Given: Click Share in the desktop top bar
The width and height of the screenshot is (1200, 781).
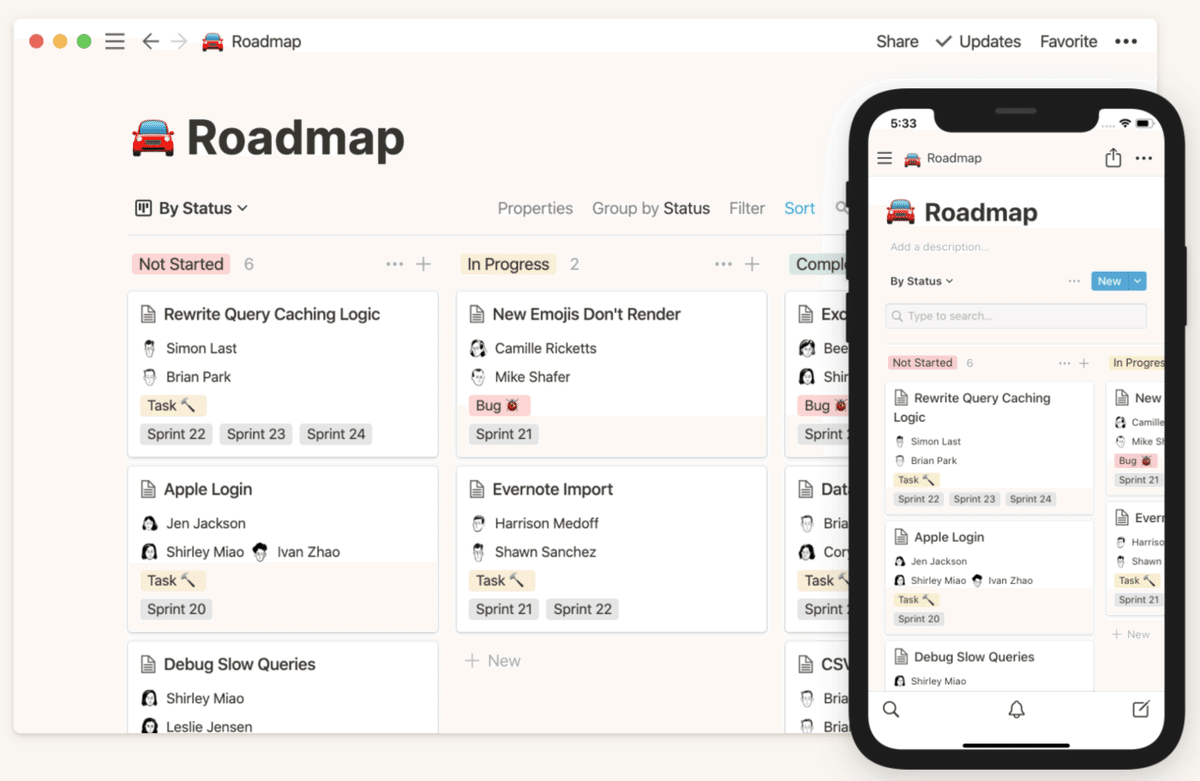Looking at the screenshot, I should 897,41.
